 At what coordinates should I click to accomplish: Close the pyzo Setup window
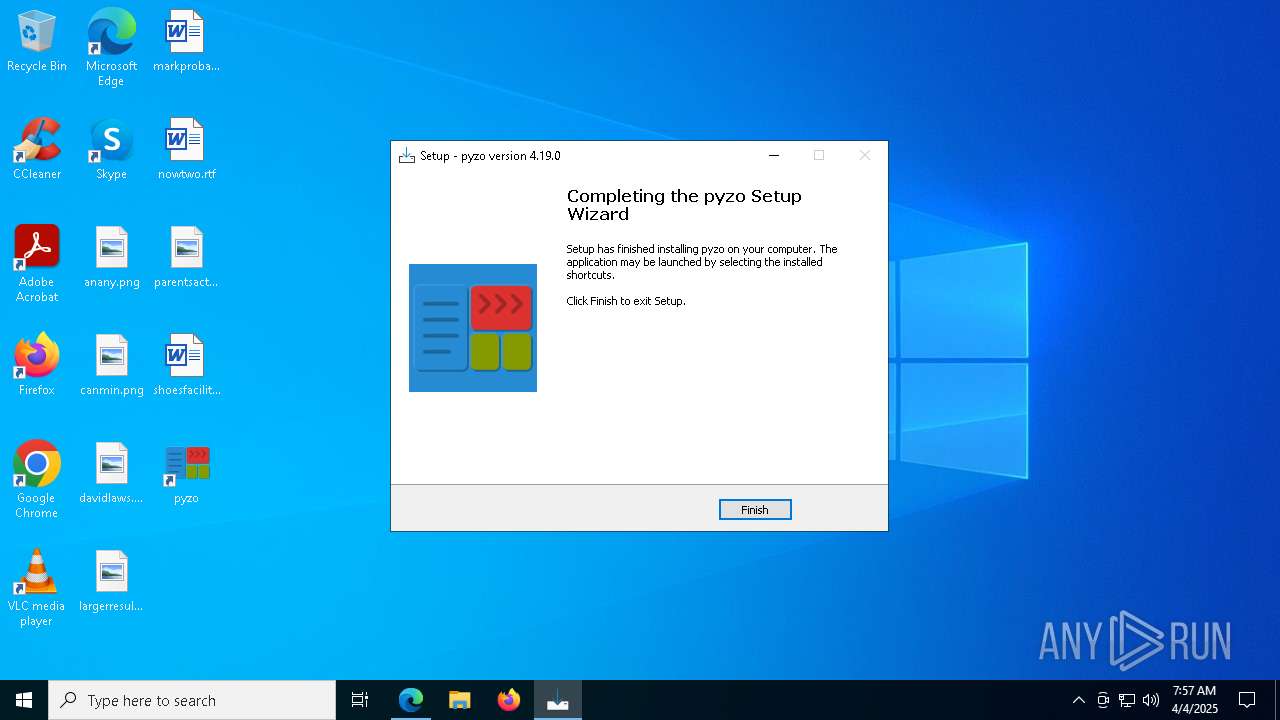[865, 156]
